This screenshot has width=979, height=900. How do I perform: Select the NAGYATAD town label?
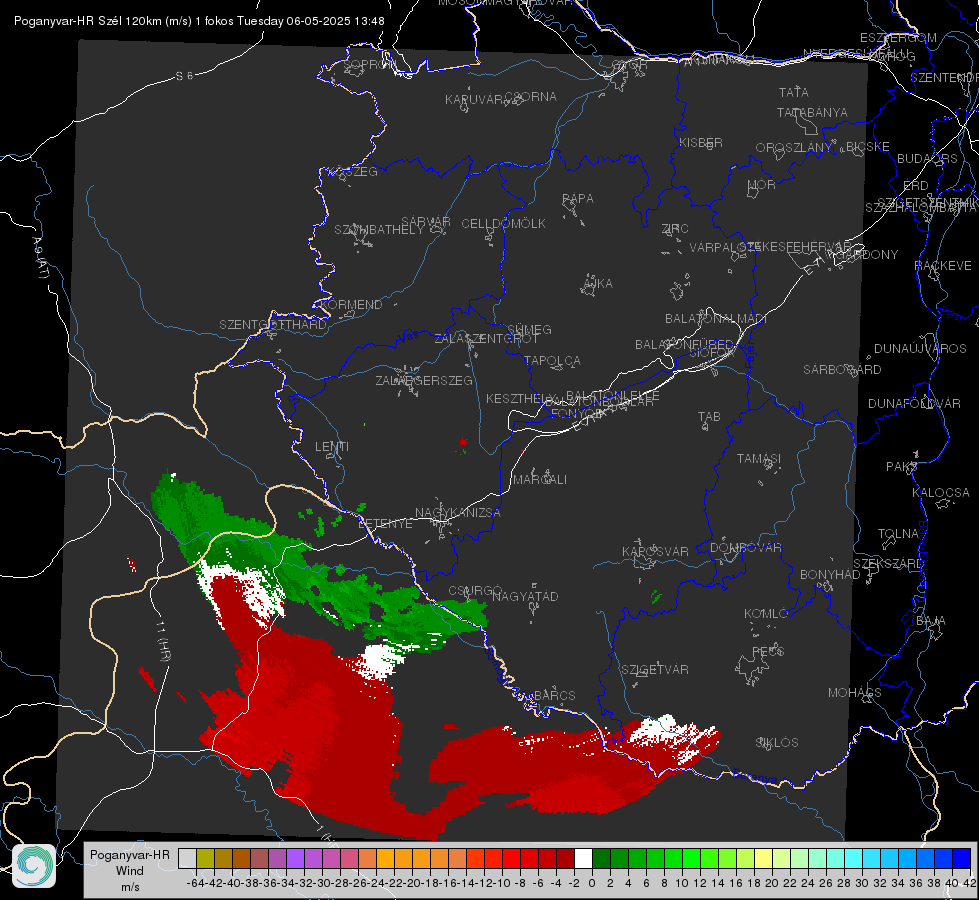pos(525,596)
